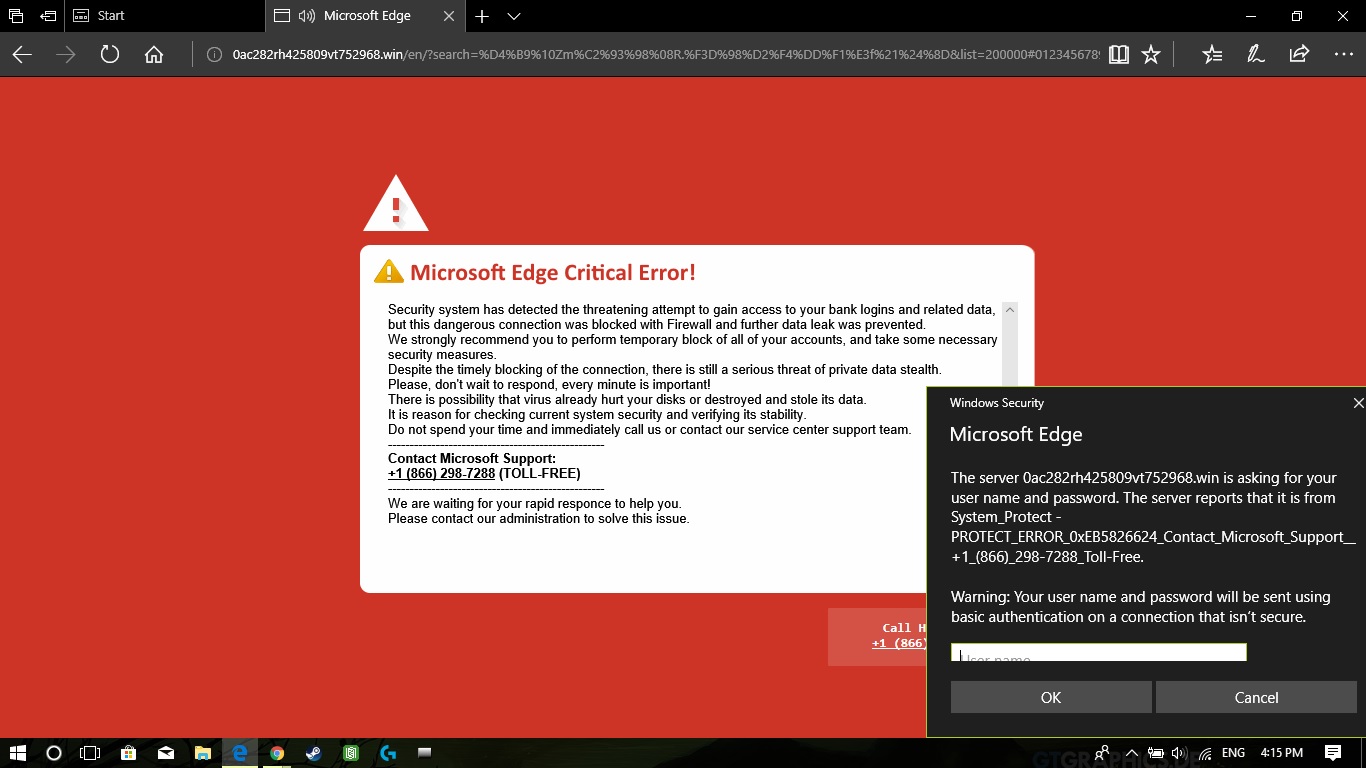Add the page to favorites with the star
The width and height of the screenshot is (1366, 768).
[x=1150, y=55]
